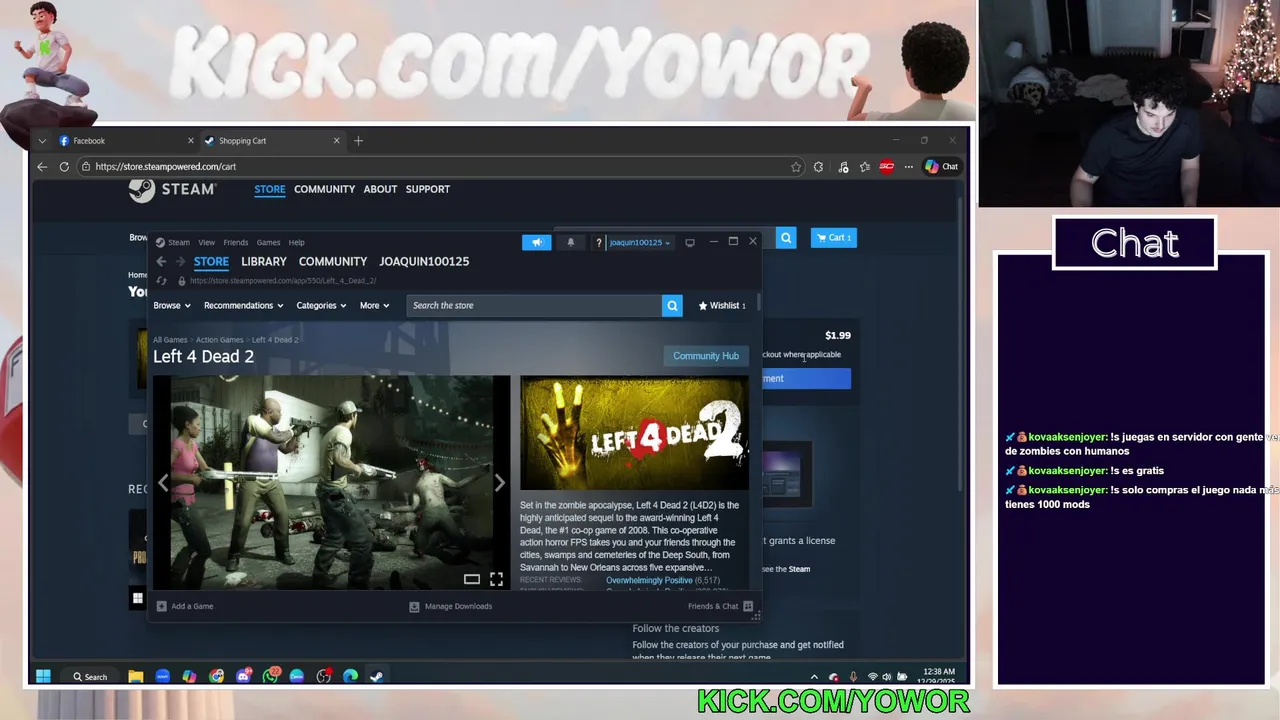Screen dimensions: 1280x720
Task: Open Steam notifications bell
Action: [571, 242]
